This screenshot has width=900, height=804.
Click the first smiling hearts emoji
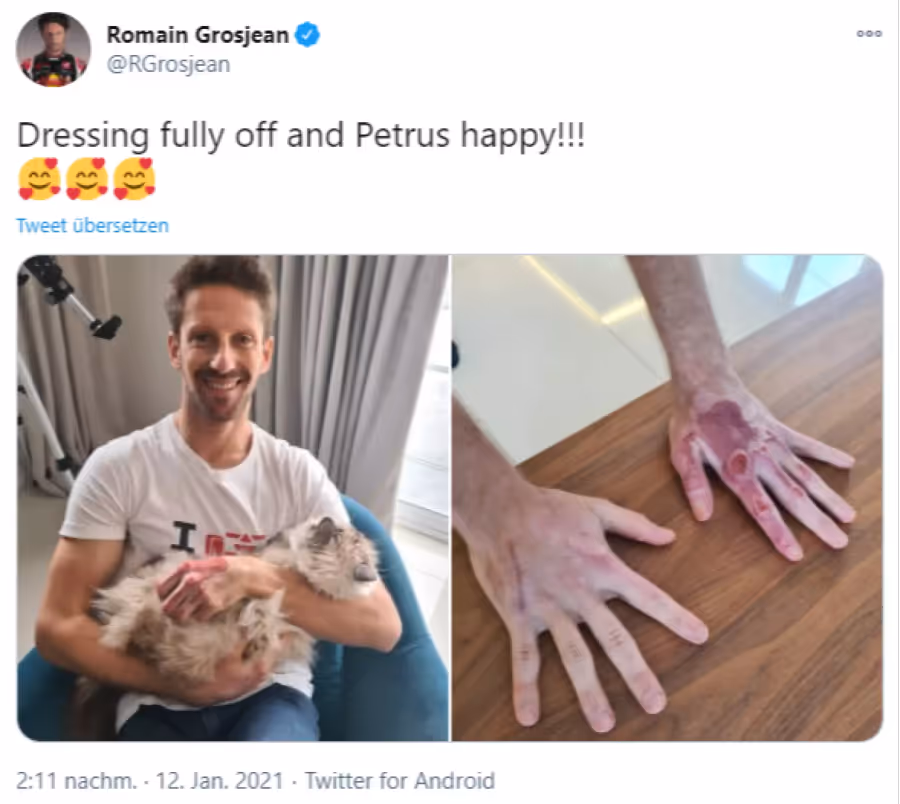point(39,179)
